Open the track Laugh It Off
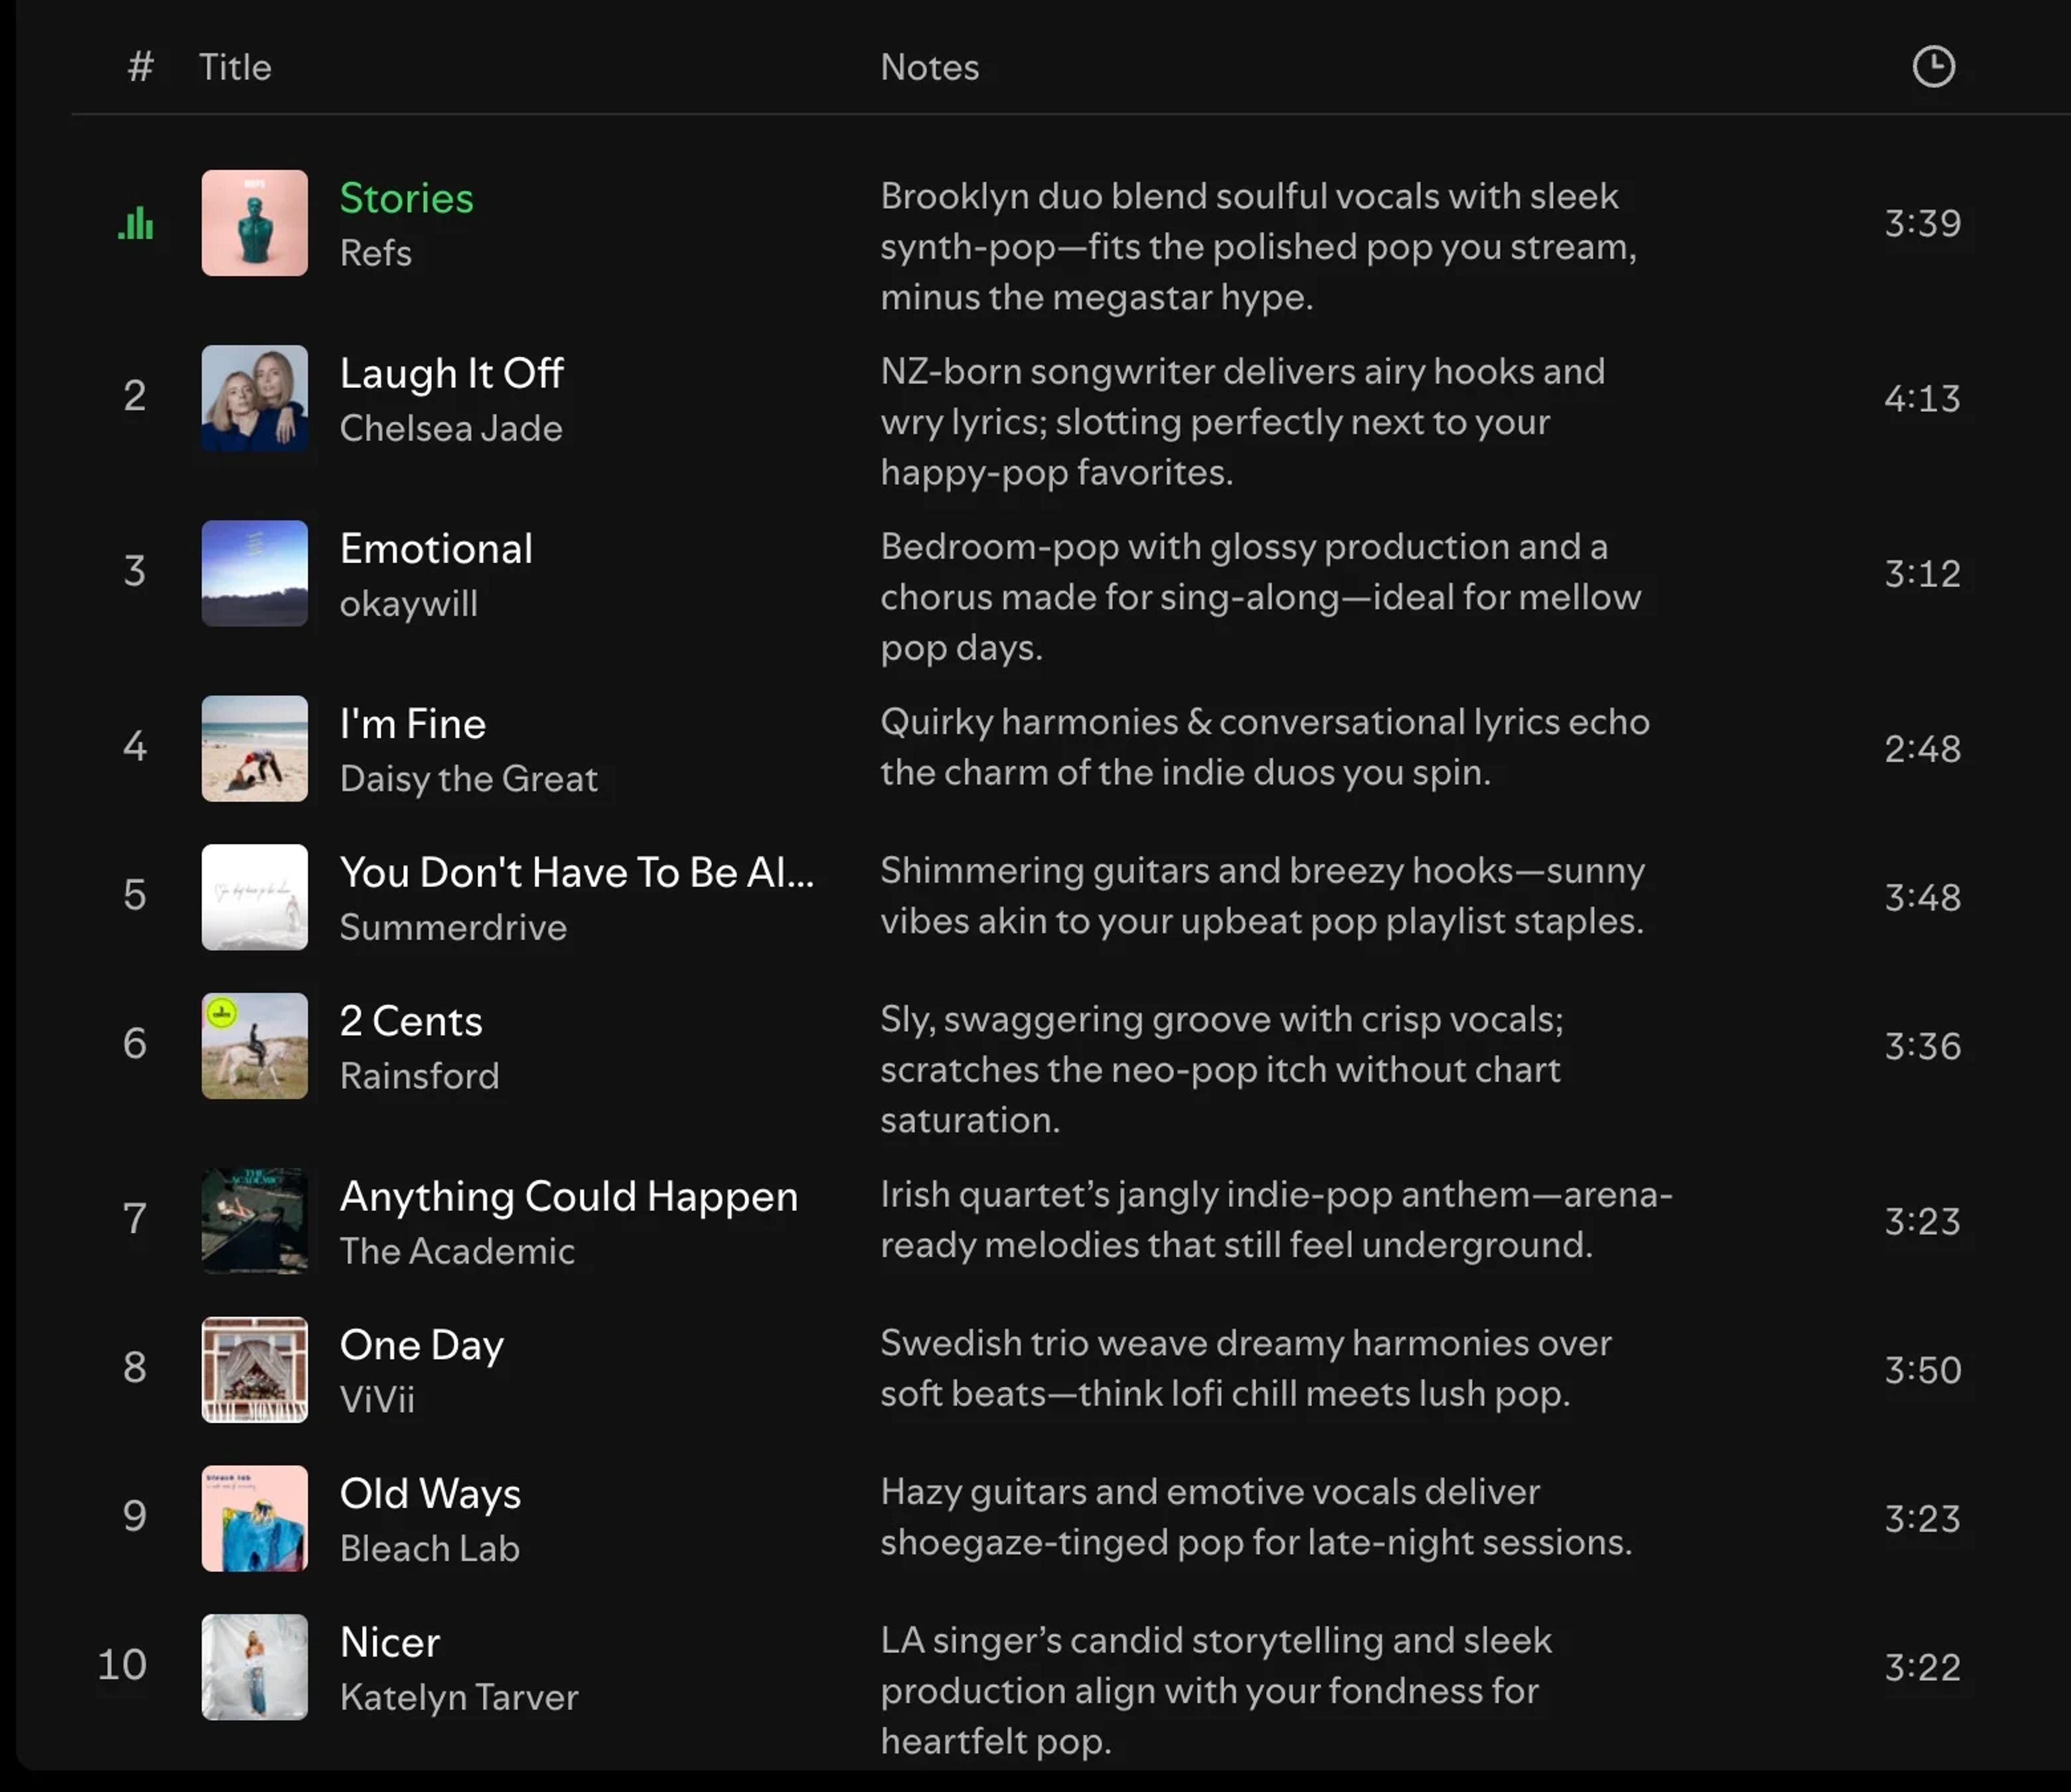This screenshot has width=2071, height=1792. (452, 373)
